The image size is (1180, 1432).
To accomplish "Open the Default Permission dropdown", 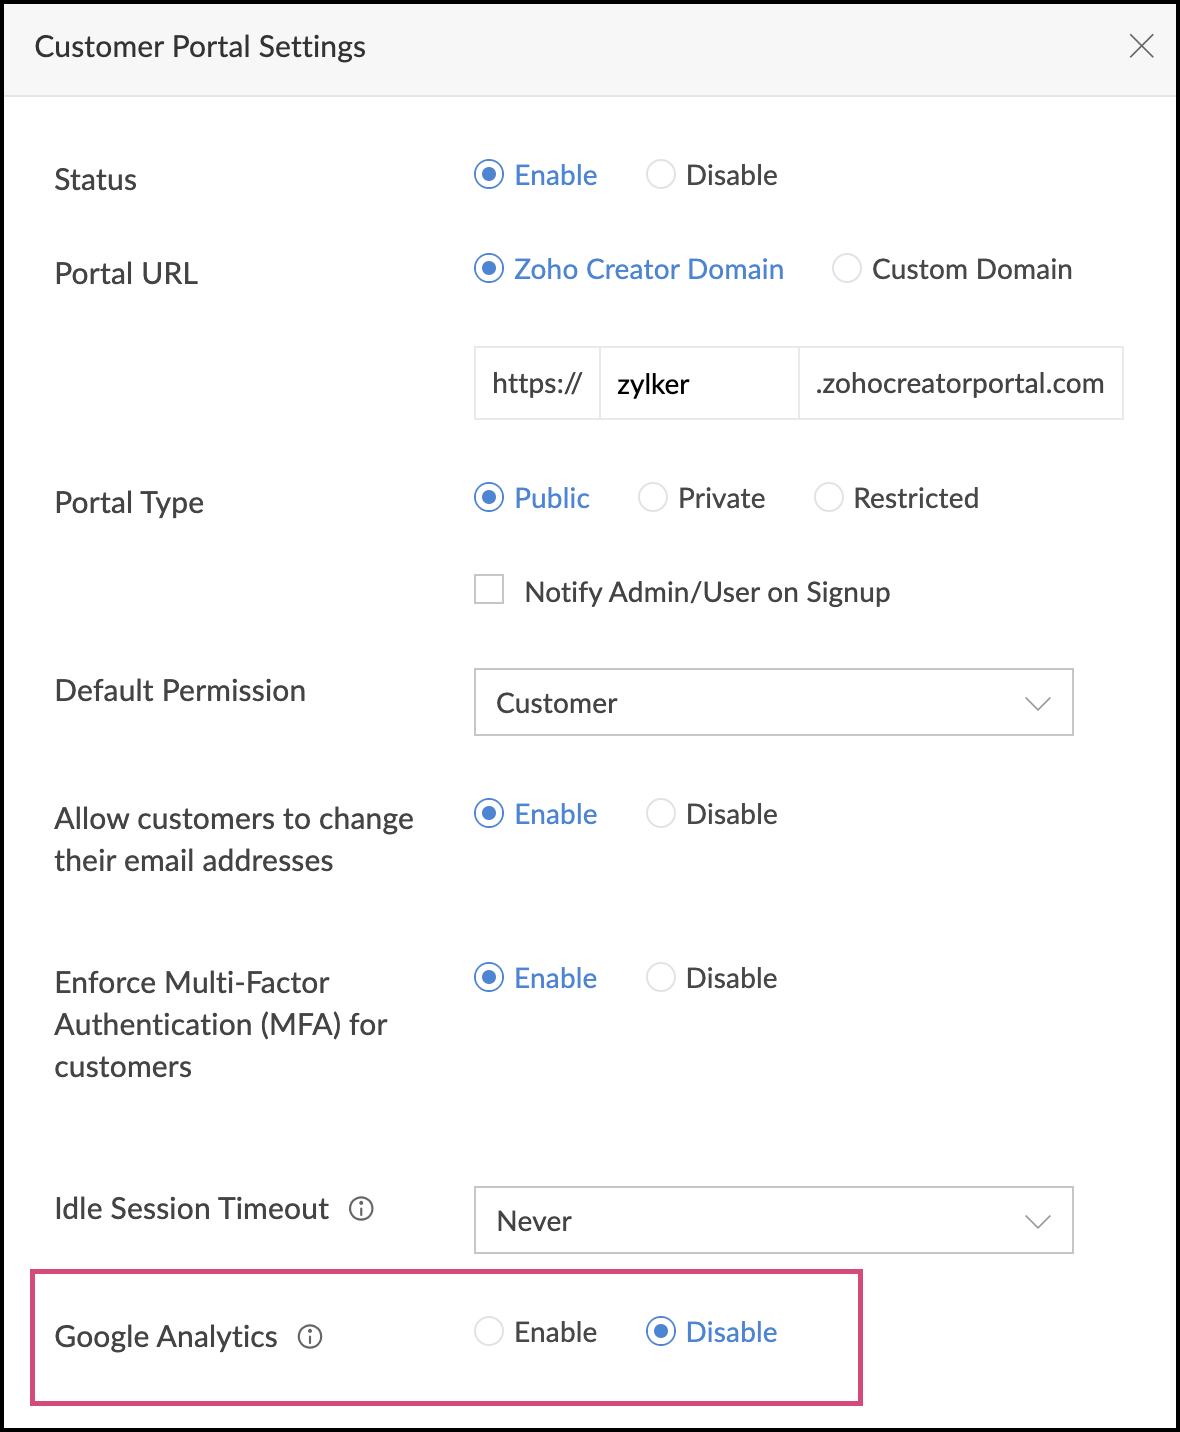I will 773,703.
